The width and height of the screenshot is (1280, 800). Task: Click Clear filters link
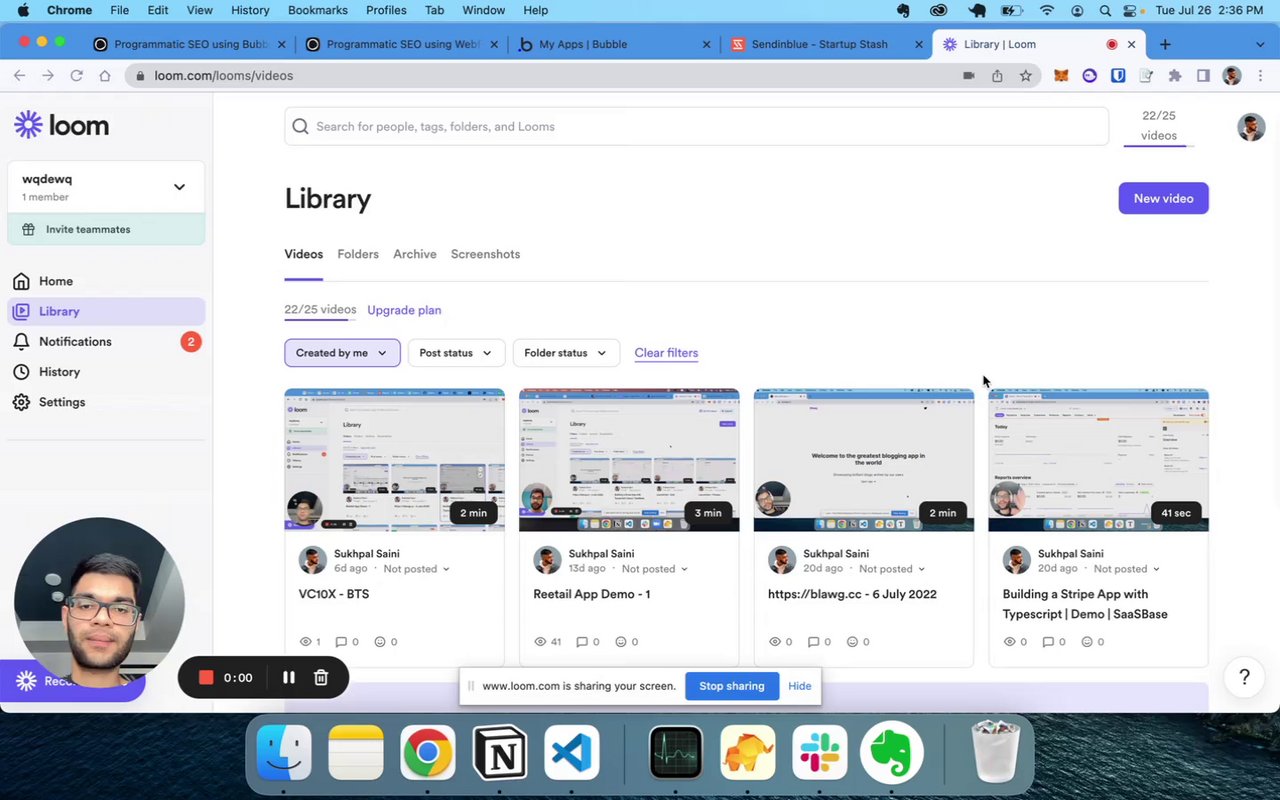point(666,352)
